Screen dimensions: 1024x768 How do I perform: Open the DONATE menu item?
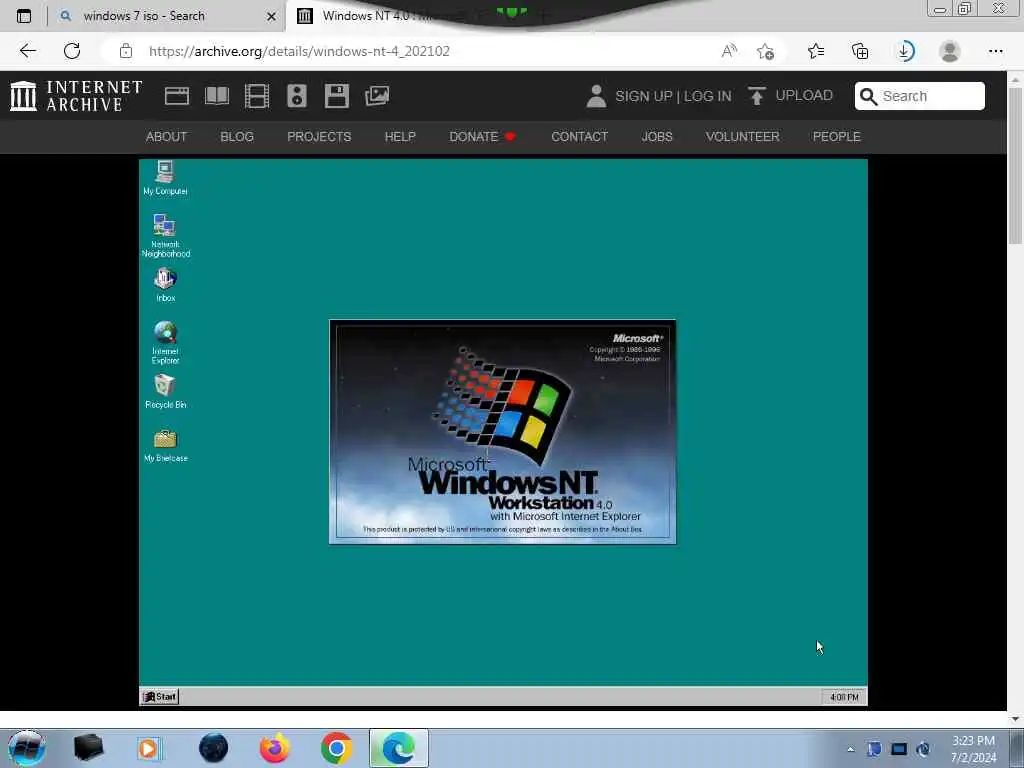482,136
